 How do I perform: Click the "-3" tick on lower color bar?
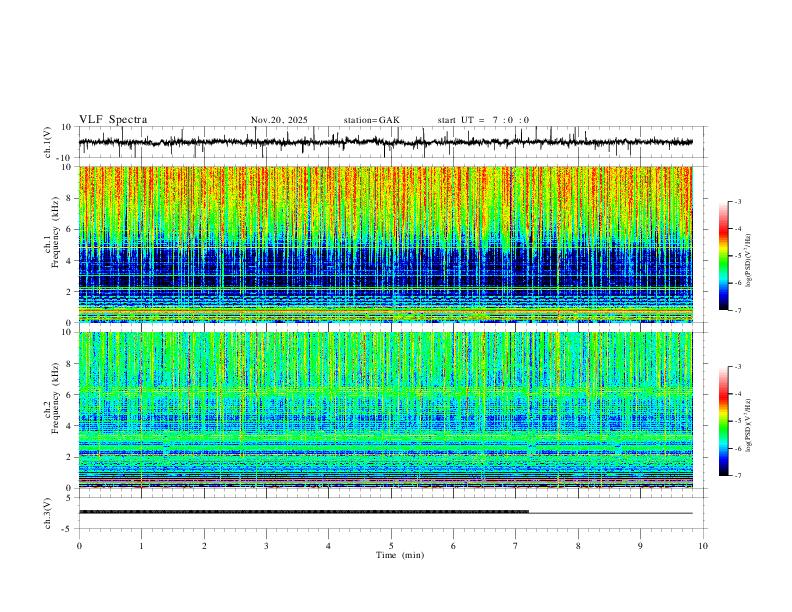click(x=737, y=367)
